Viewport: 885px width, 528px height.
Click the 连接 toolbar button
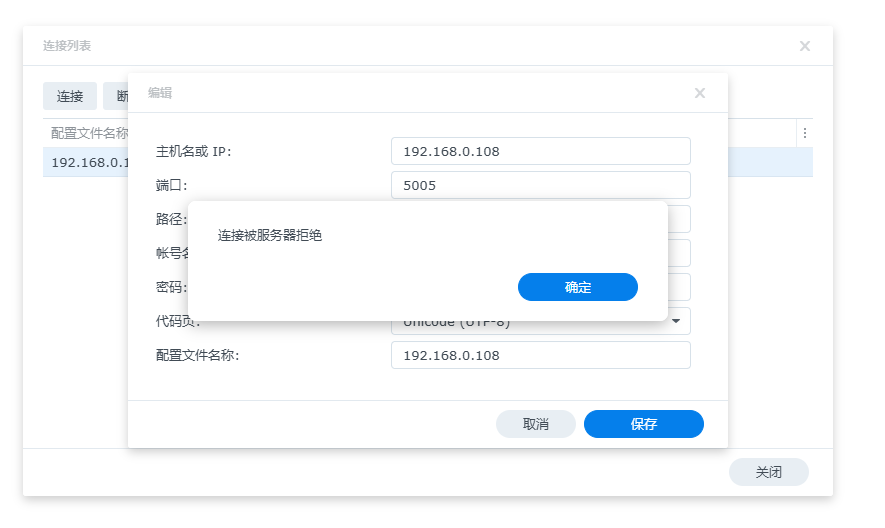tap(70, 96)
